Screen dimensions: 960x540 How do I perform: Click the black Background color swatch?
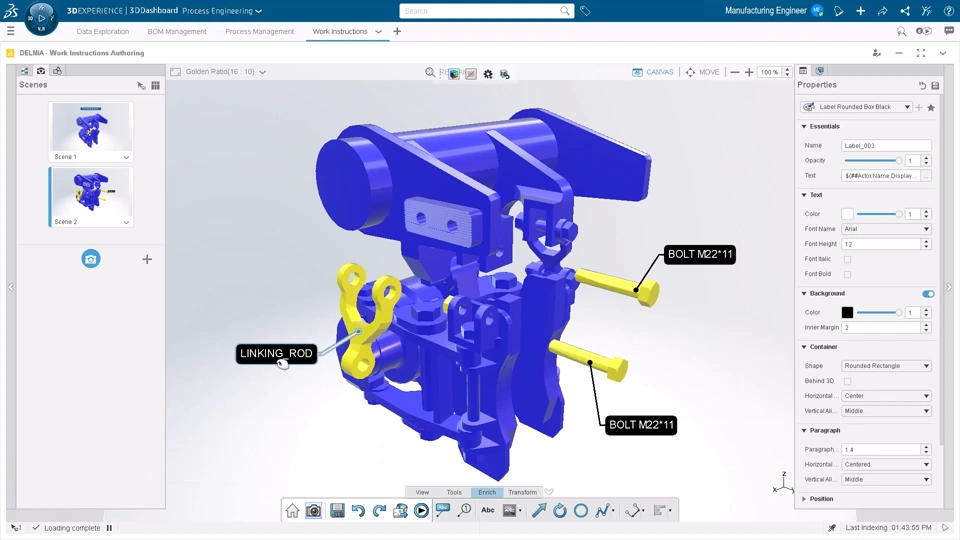coord(847,313)
